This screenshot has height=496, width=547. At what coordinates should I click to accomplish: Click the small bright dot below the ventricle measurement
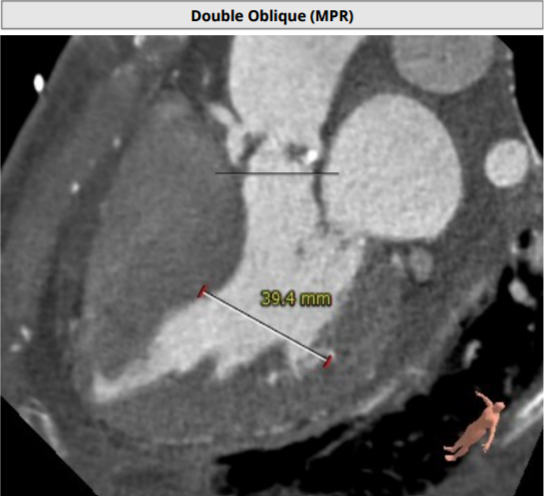(x=272, y=377)
